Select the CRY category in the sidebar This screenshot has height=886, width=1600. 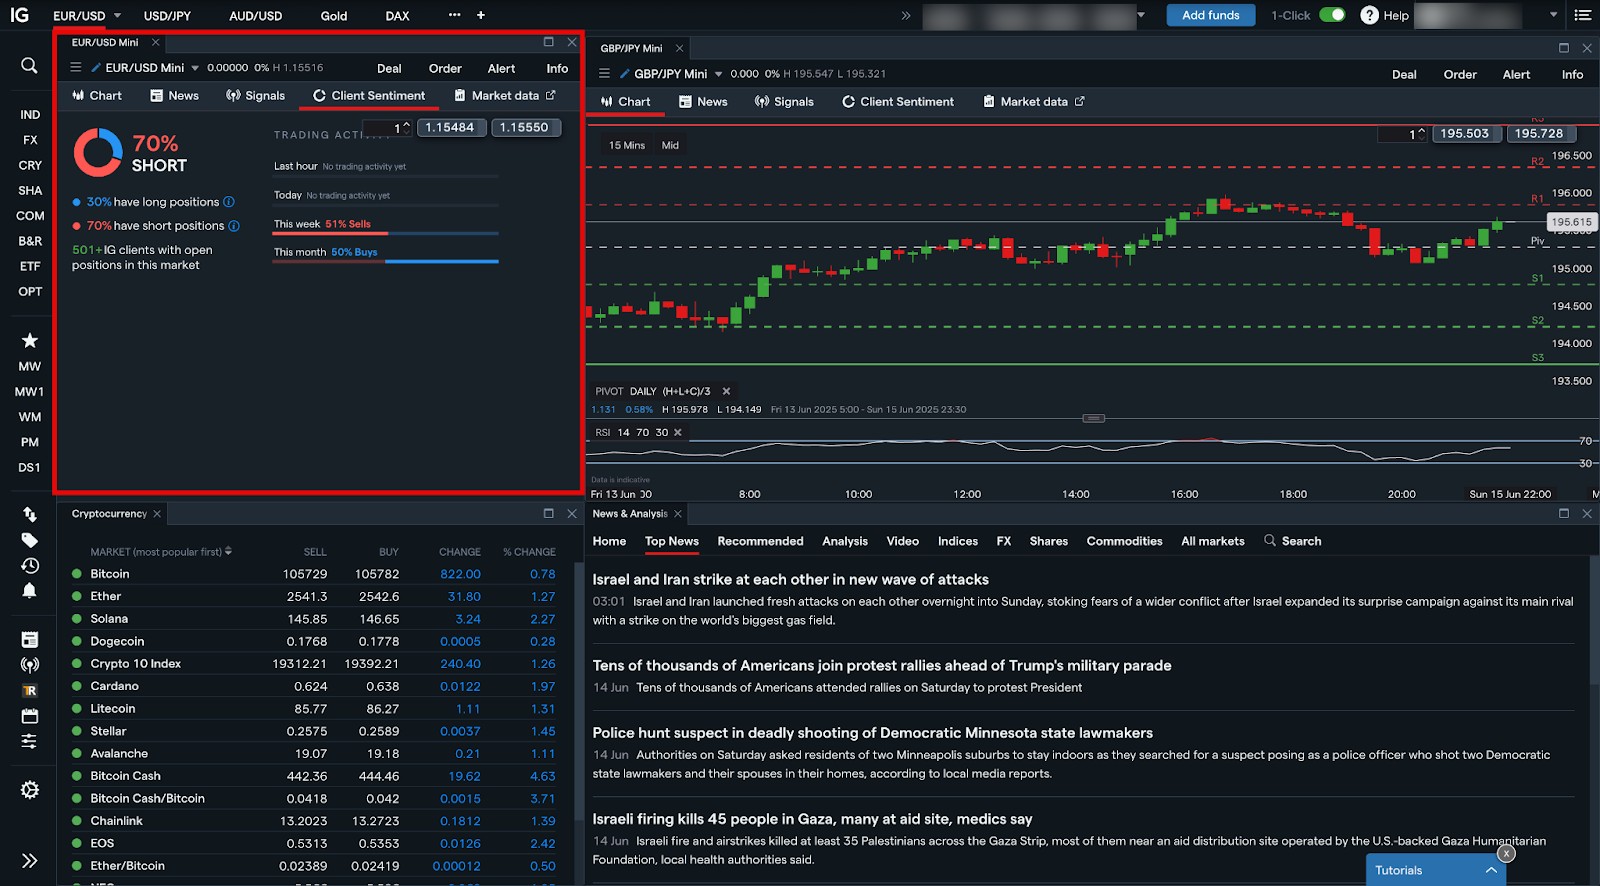30,165
